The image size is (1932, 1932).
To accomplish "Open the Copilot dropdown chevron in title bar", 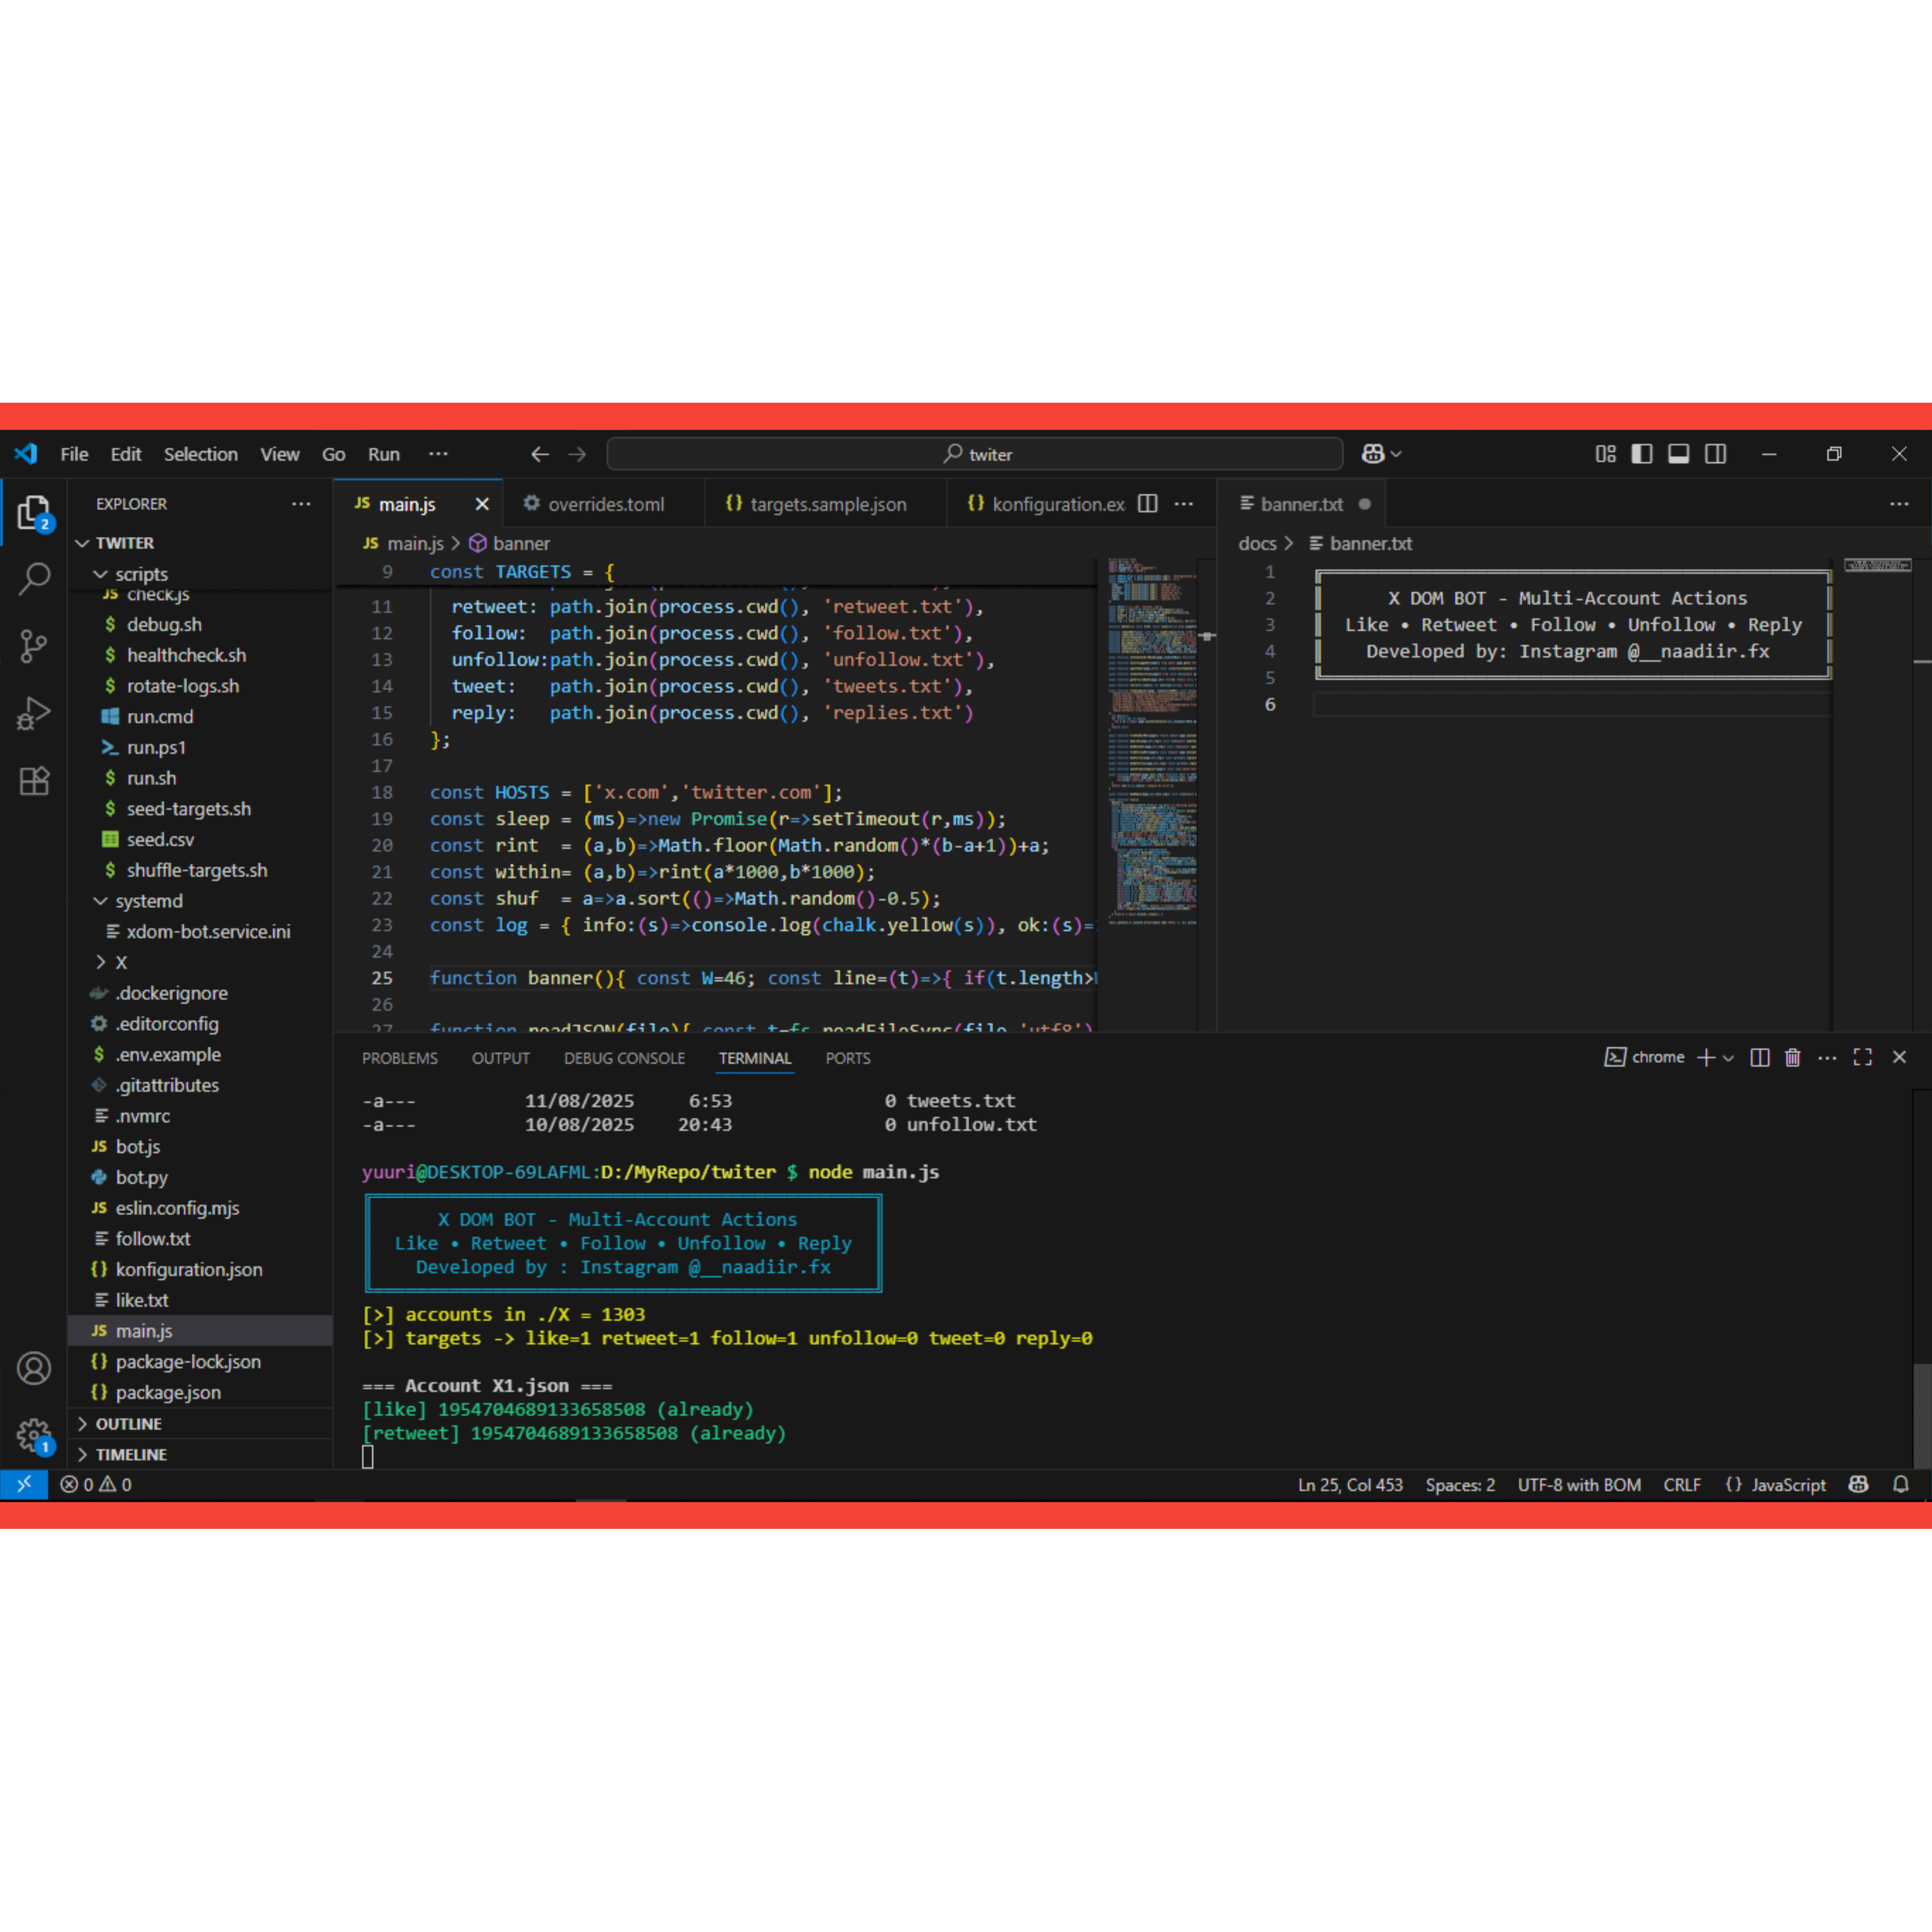I will click(x=1396, y=454).
